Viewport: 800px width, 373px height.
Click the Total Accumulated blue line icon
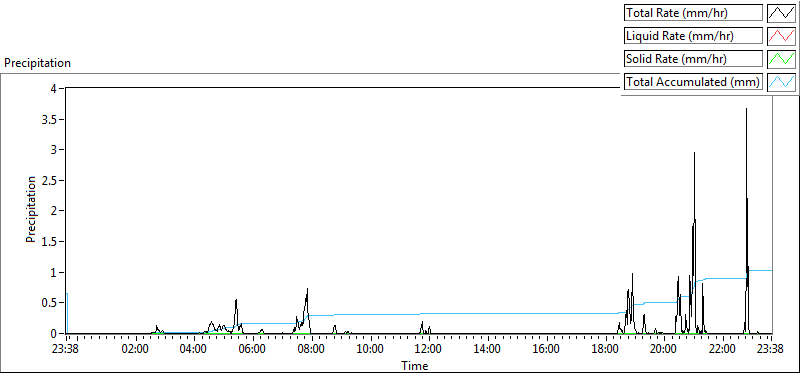782,81
